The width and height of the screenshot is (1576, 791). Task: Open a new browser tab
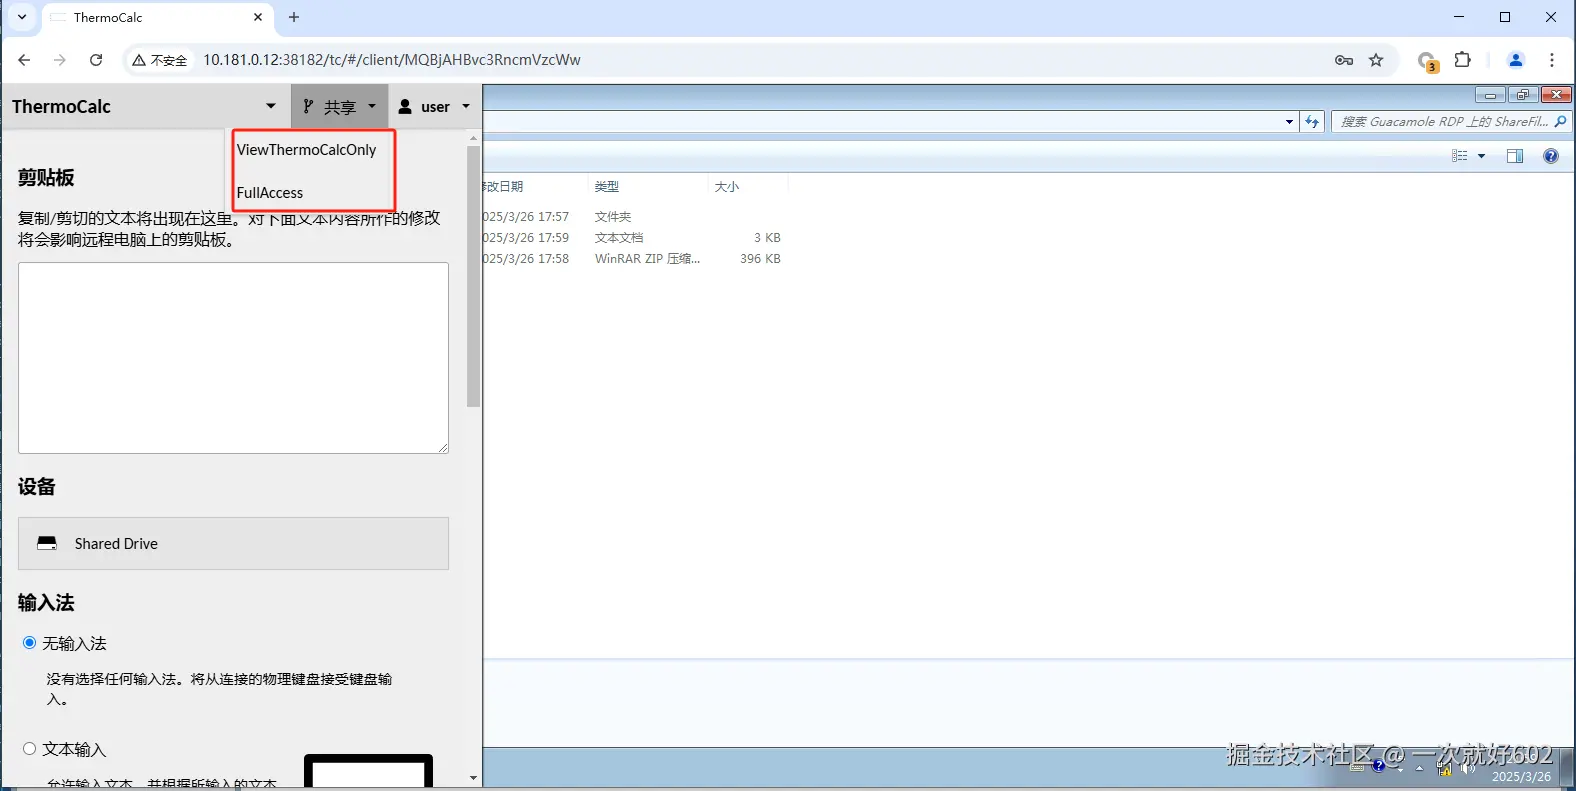(x=294, y=17)
